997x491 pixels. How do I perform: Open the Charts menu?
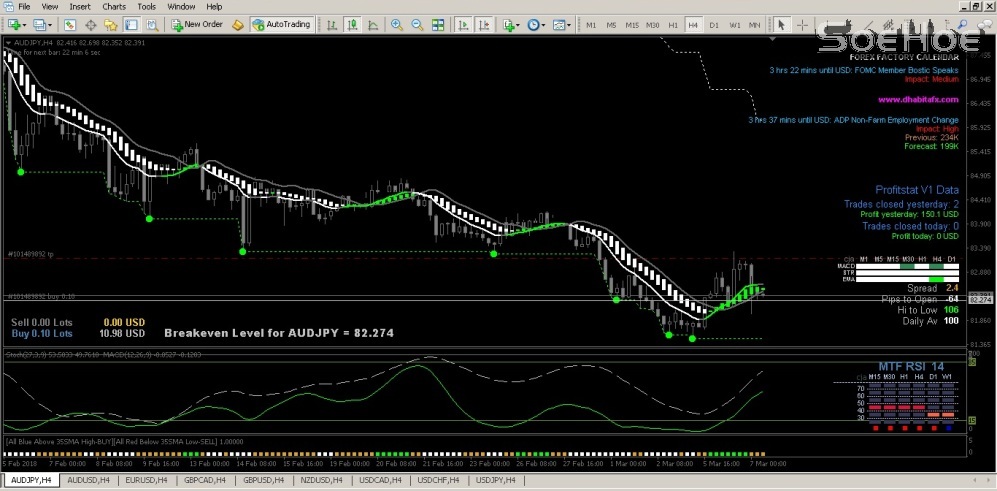click(114, 6)
